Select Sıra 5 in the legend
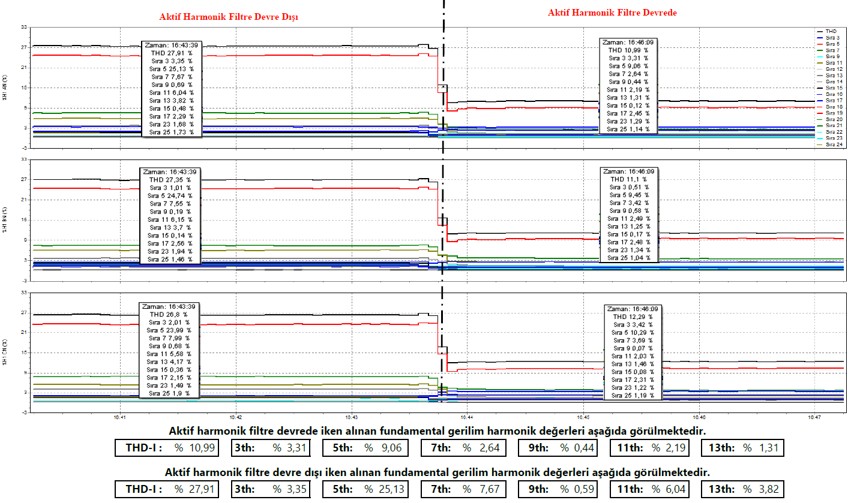Screen dimensions: 860x503 click(829, 44)
